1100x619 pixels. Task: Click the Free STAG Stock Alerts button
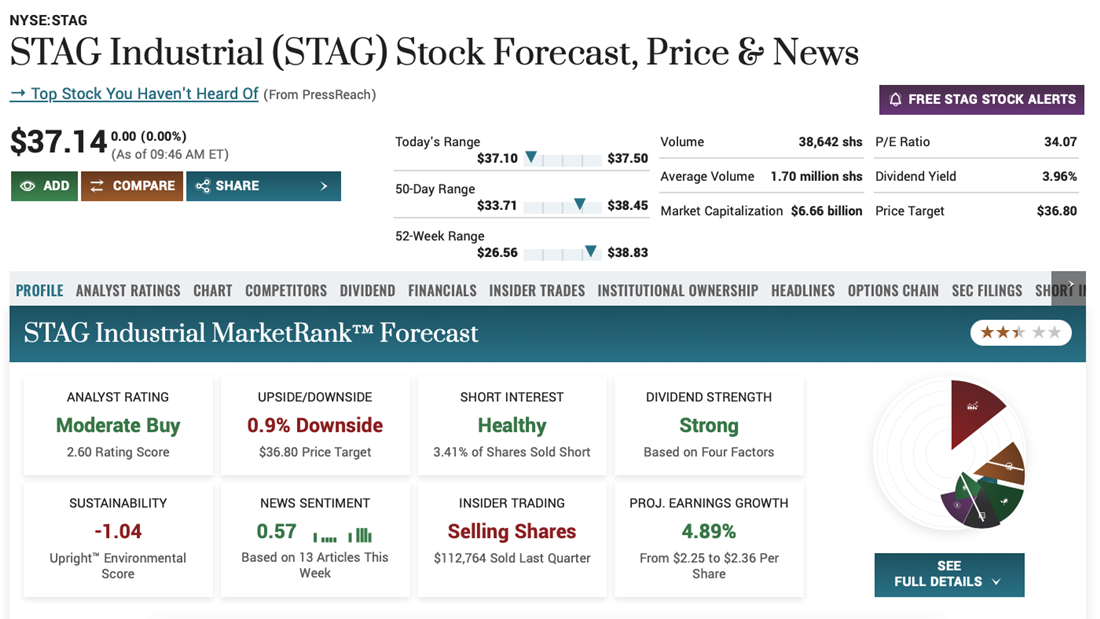click(x=981, y=99)
